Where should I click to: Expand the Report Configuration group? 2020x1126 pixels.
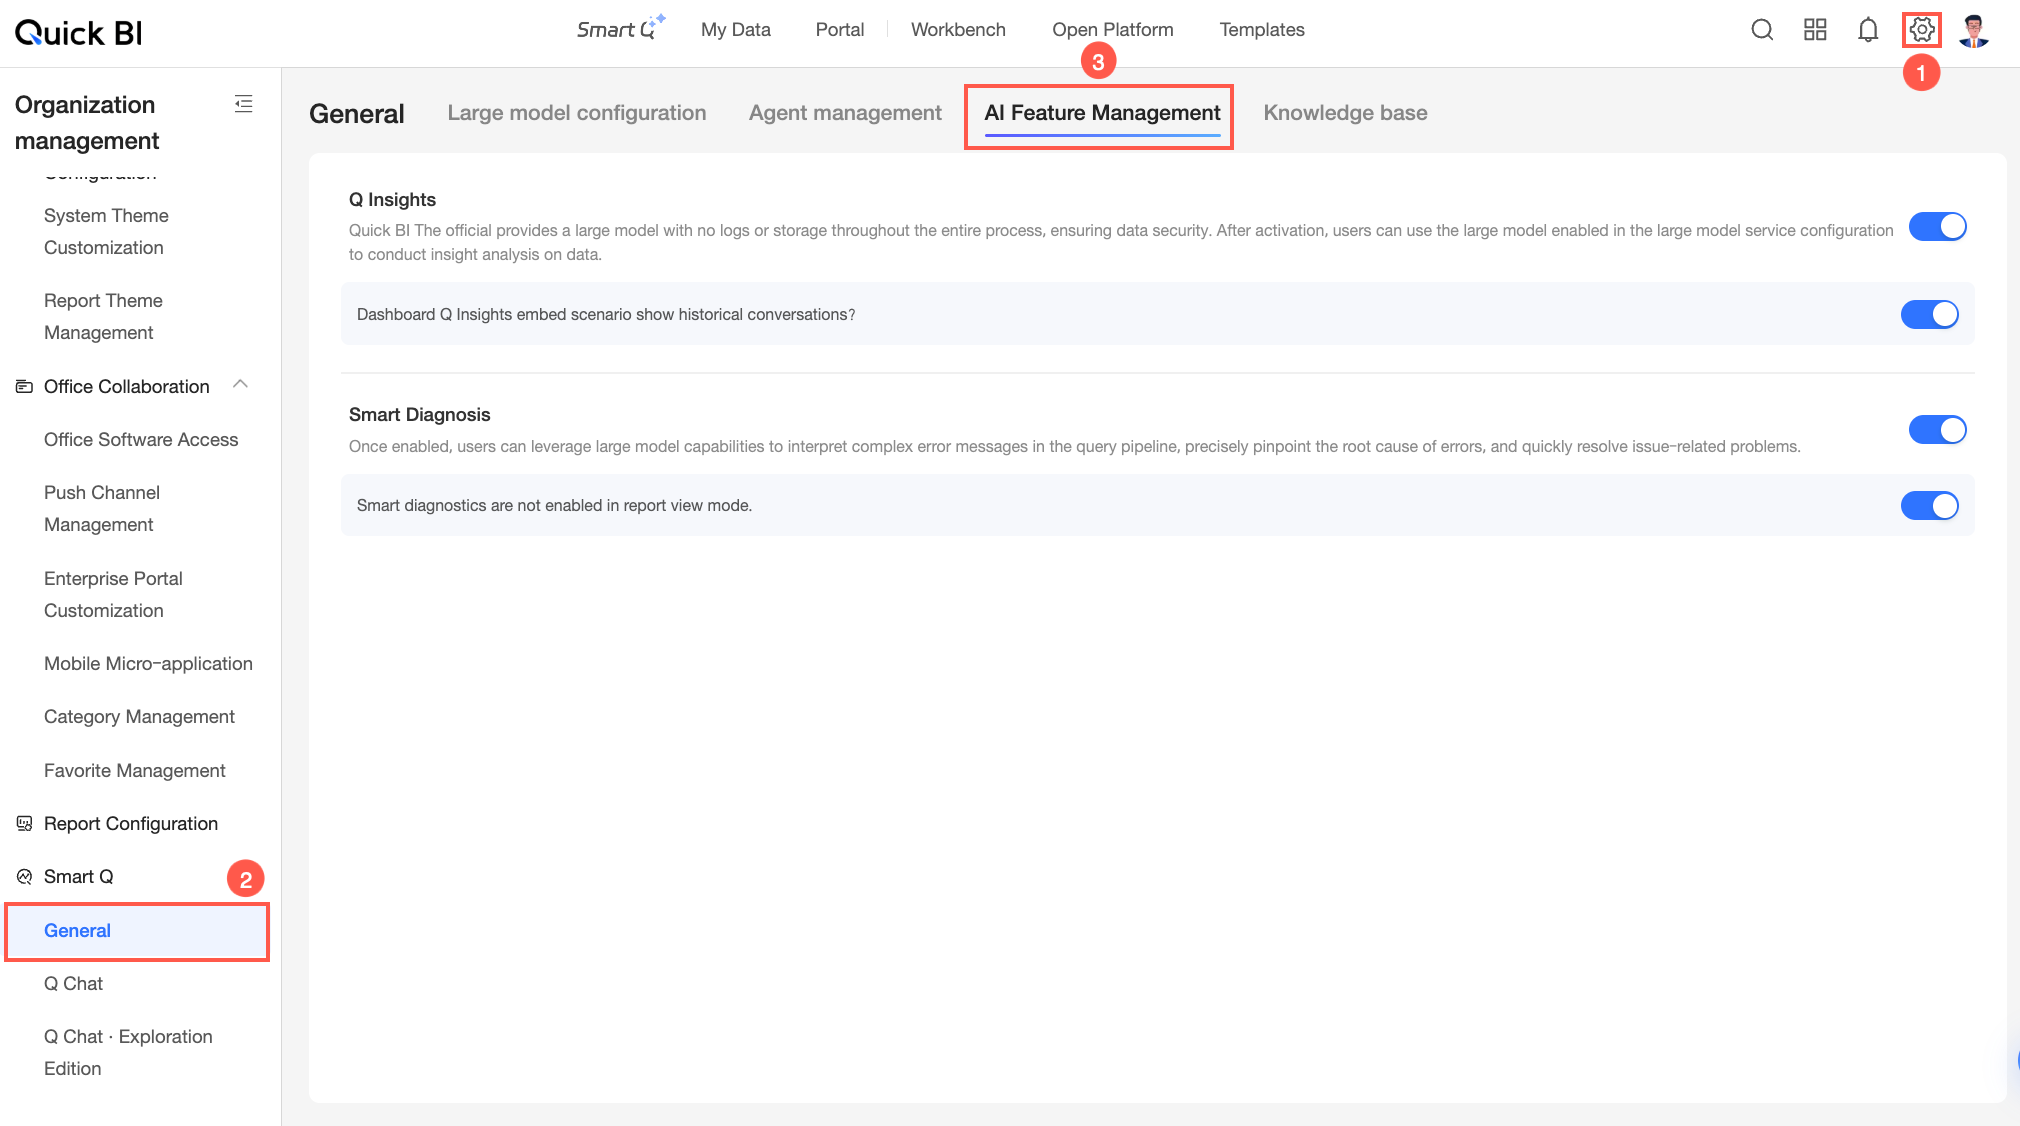[131, 823]
